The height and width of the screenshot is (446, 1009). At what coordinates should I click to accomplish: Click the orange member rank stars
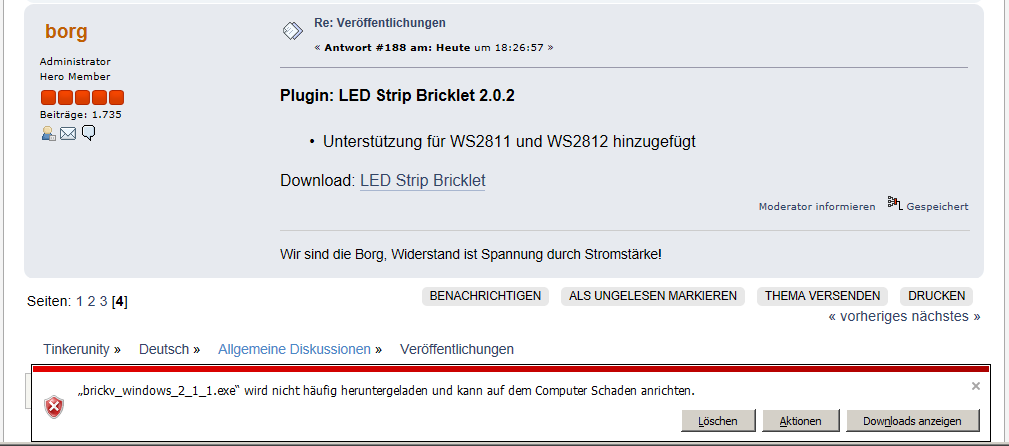point(82,98)
